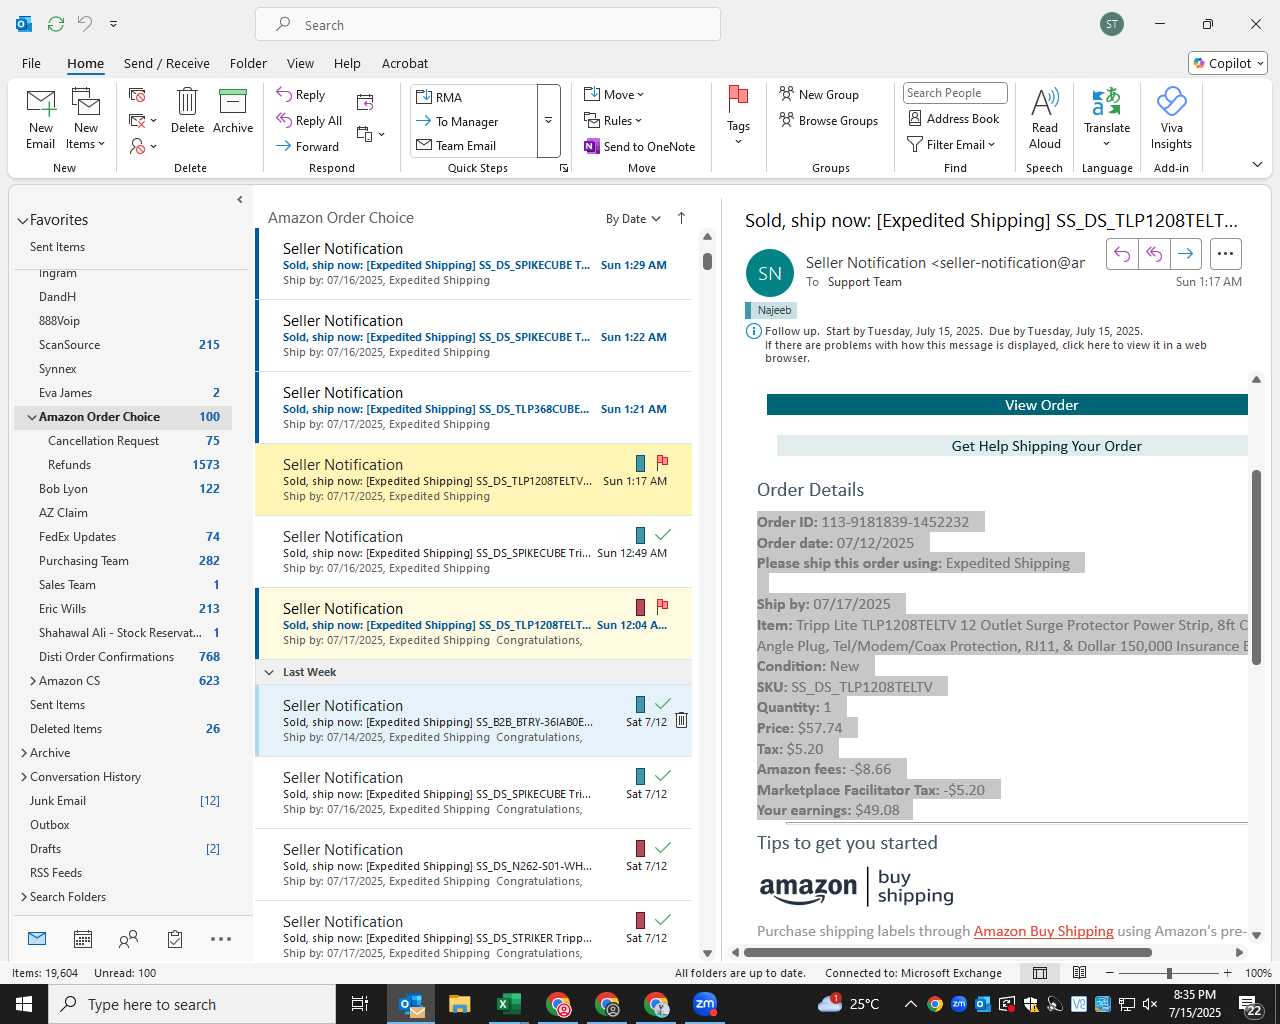Open Copilot in title bar
Viewport: 1280px width, 1024px height.
[1228, 63]
